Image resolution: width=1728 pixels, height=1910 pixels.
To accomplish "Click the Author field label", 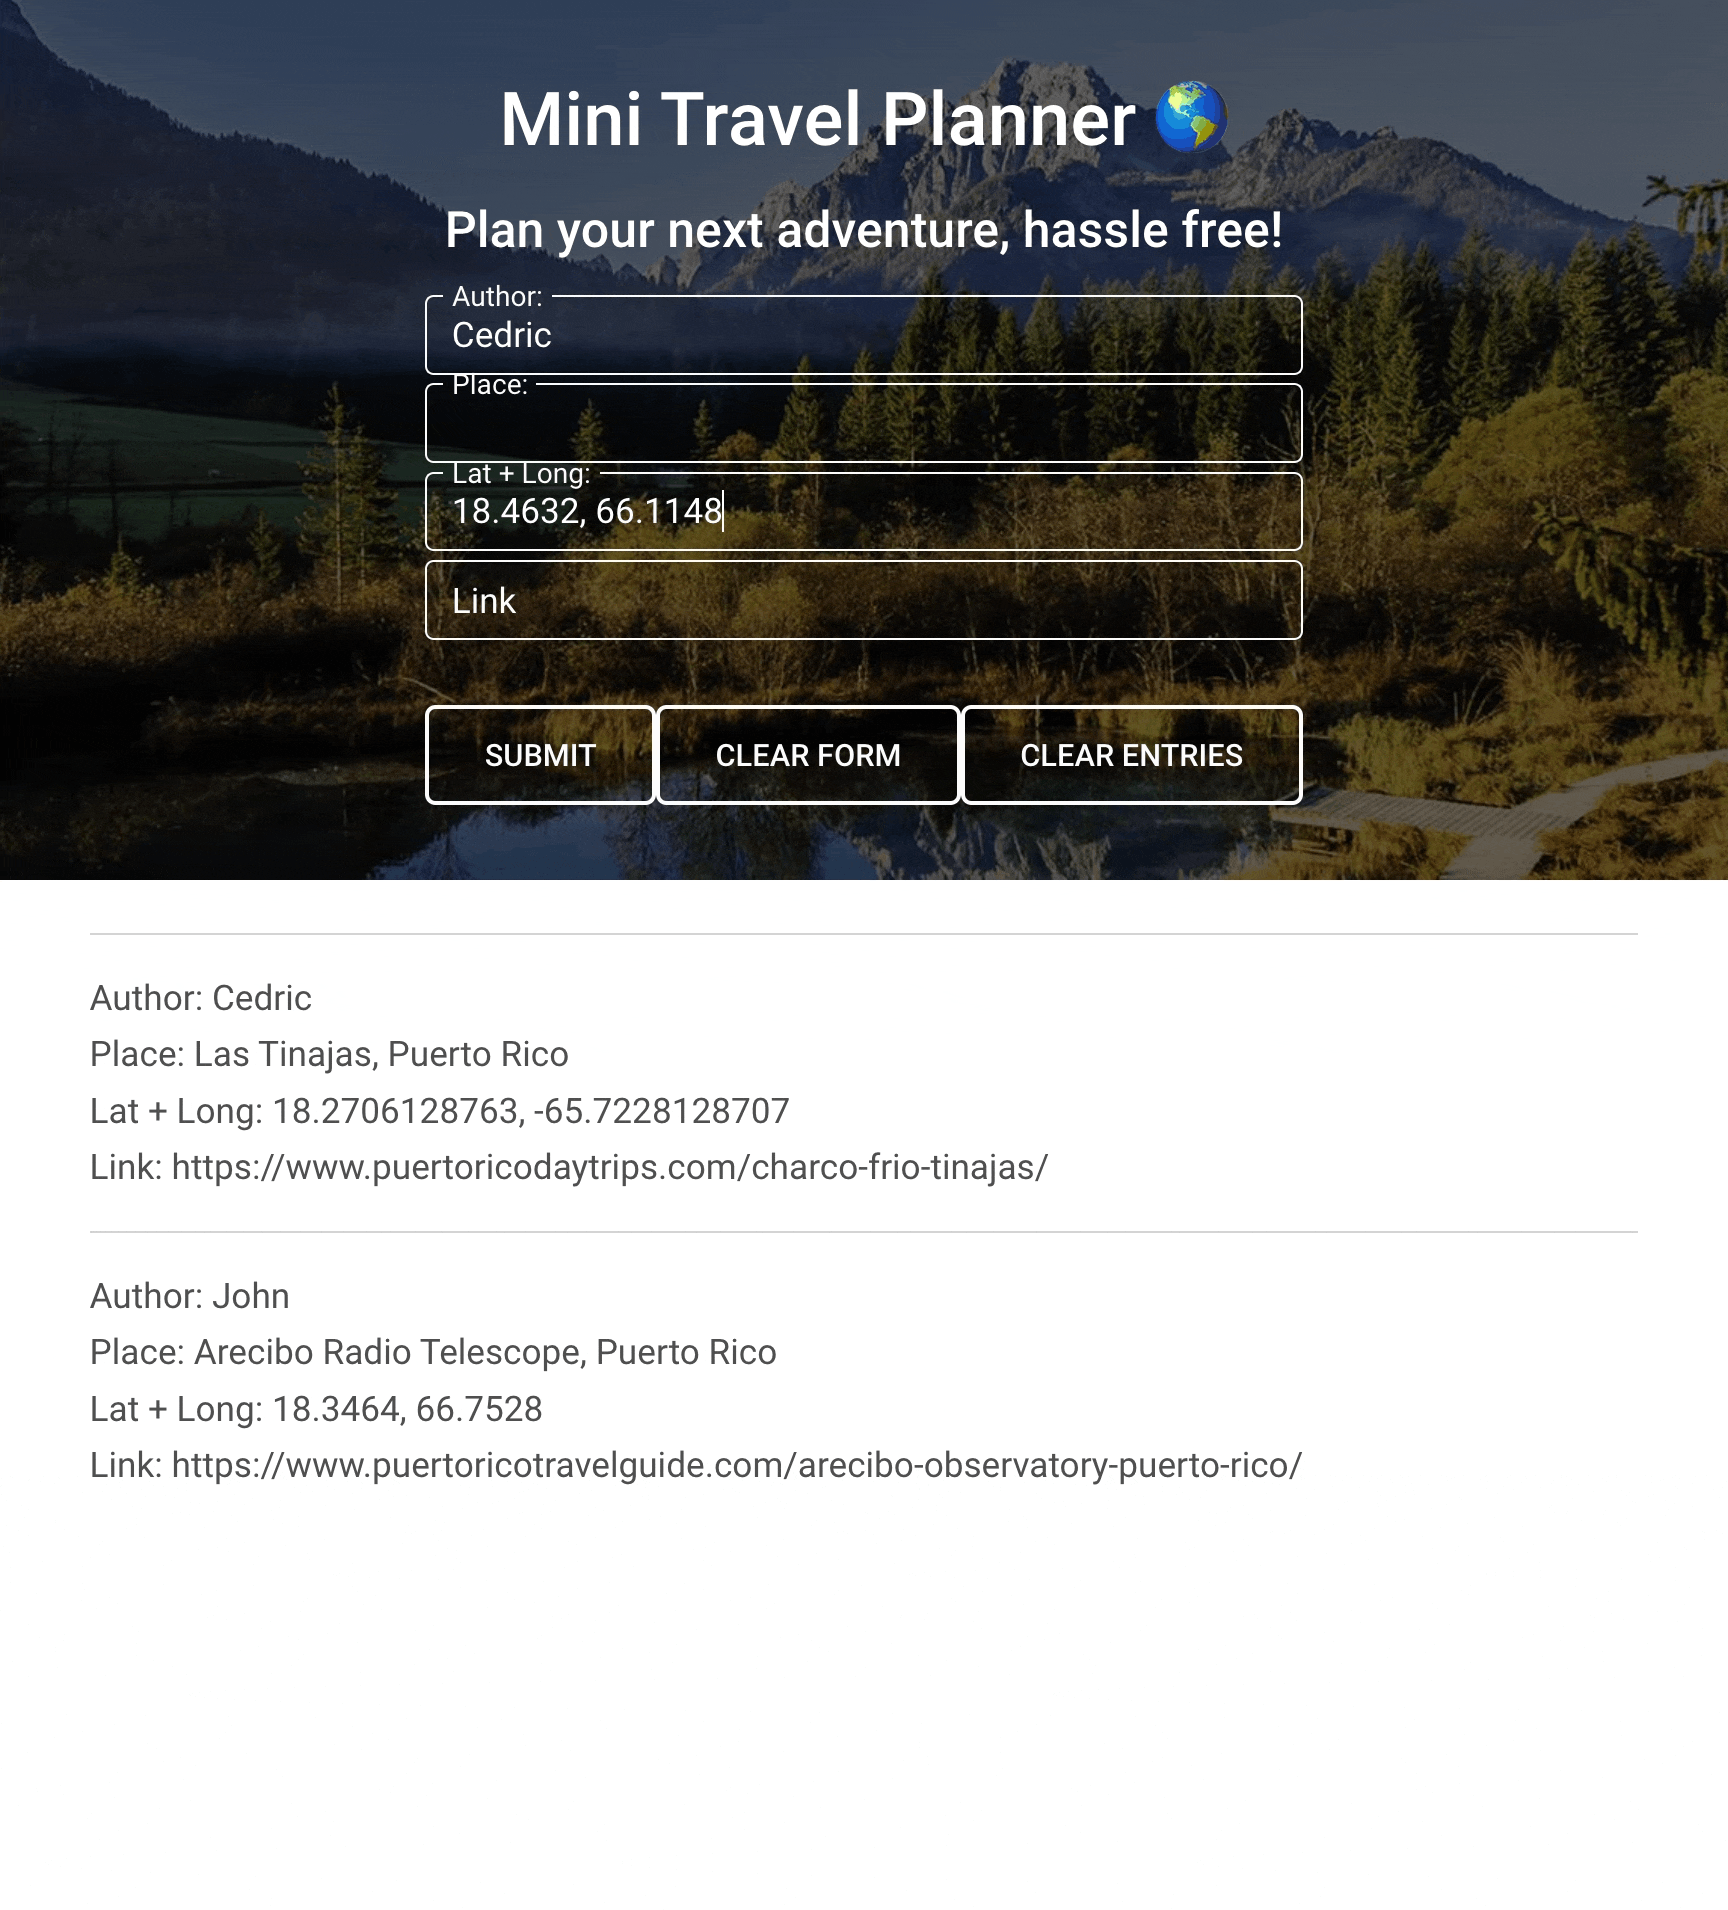I will (497, 297).
